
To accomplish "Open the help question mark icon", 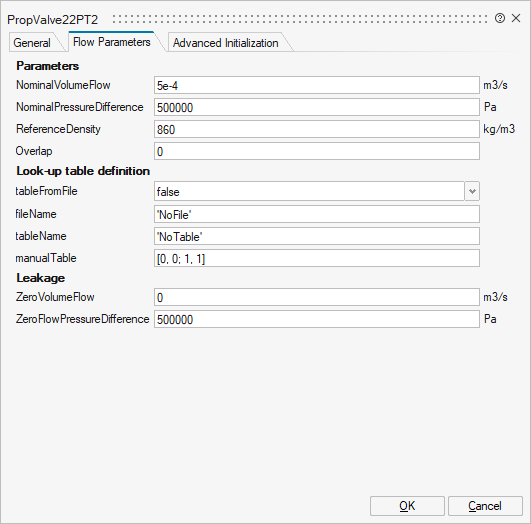I will pyautogui.click(x=500, y=18).
